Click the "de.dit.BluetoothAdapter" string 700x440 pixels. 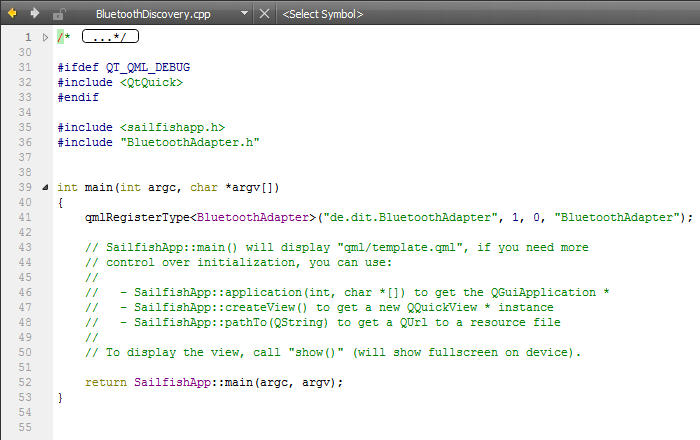pyautogui.click(x=411, y=217)
